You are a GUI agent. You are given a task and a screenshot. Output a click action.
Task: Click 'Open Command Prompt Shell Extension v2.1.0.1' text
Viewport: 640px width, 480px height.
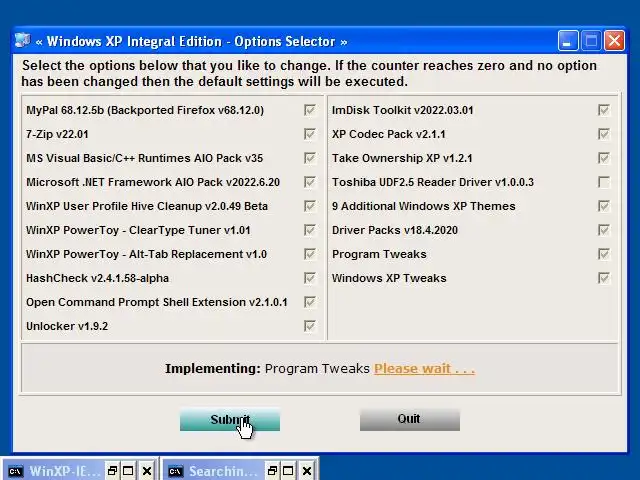click(x=157, y=302)
